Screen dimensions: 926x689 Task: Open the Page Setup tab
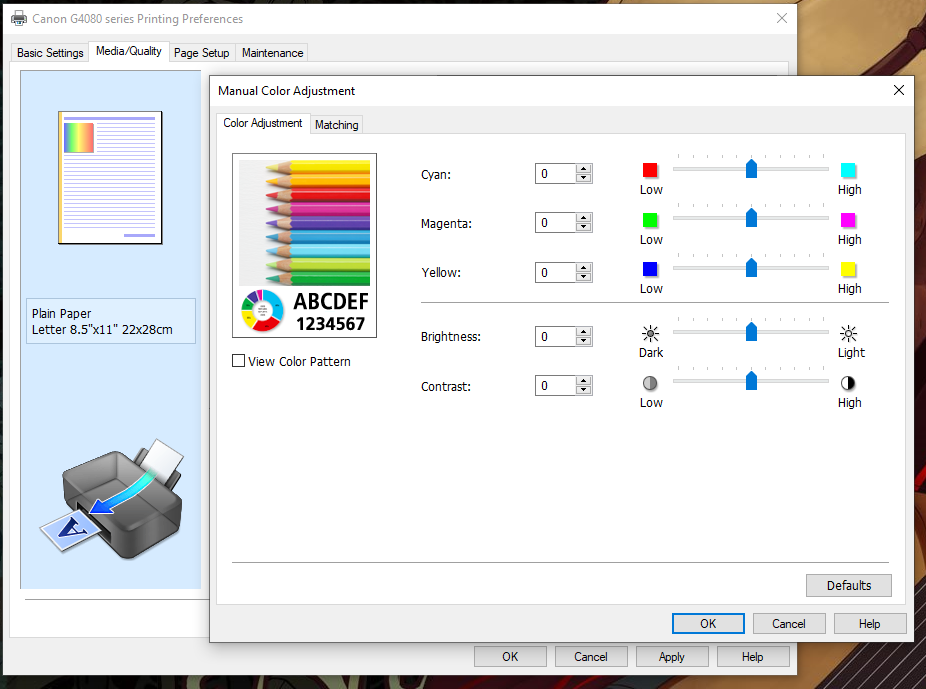[201, 53]
